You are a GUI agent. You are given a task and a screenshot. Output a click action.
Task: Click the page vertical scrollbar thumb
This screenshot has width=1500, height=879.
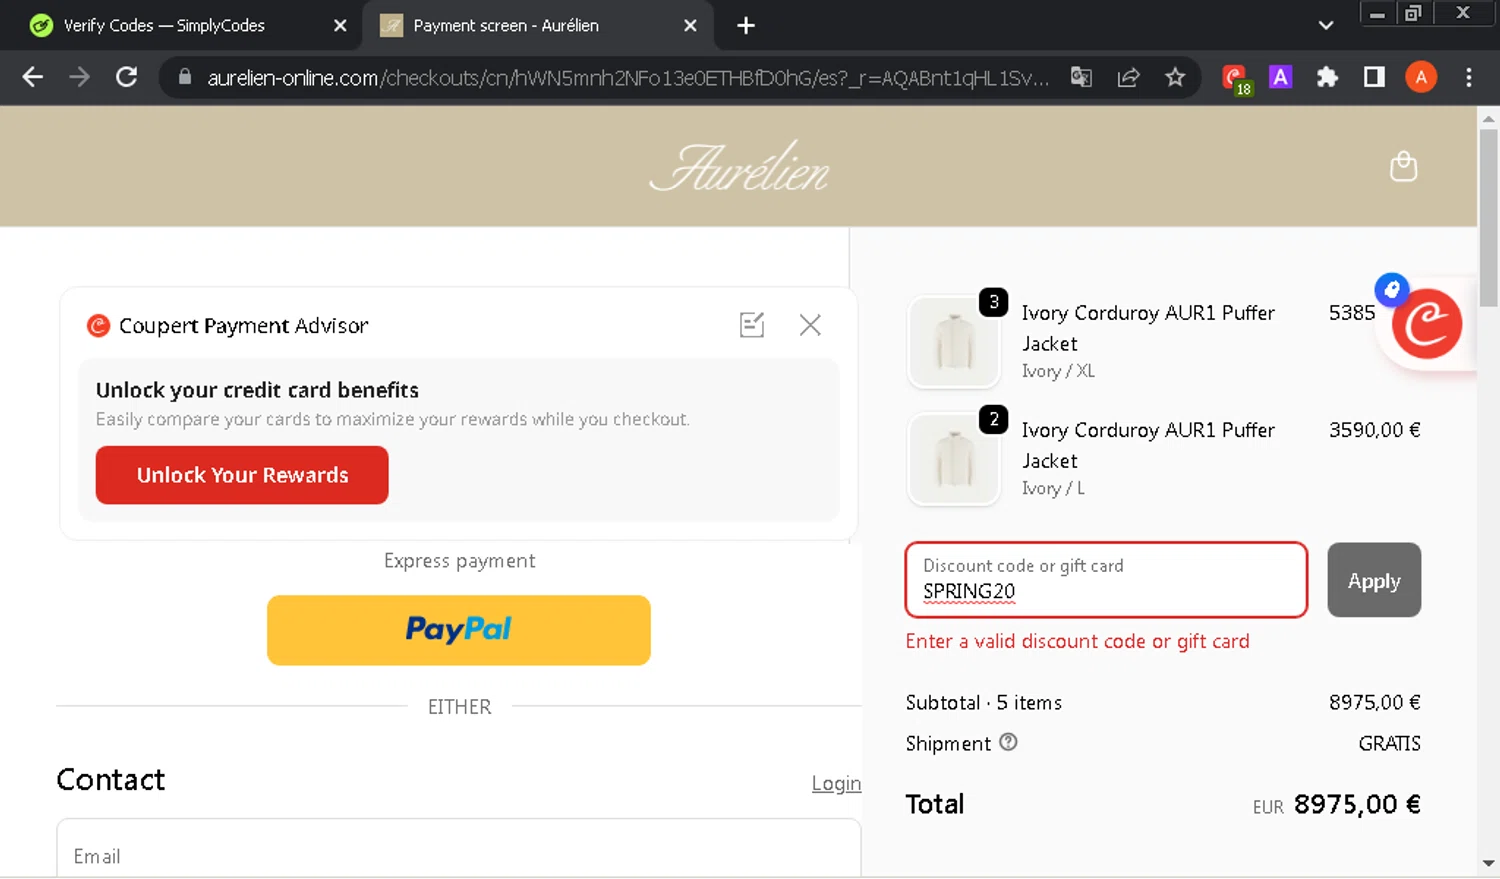pyautogui.click(x=1488, y=217)
